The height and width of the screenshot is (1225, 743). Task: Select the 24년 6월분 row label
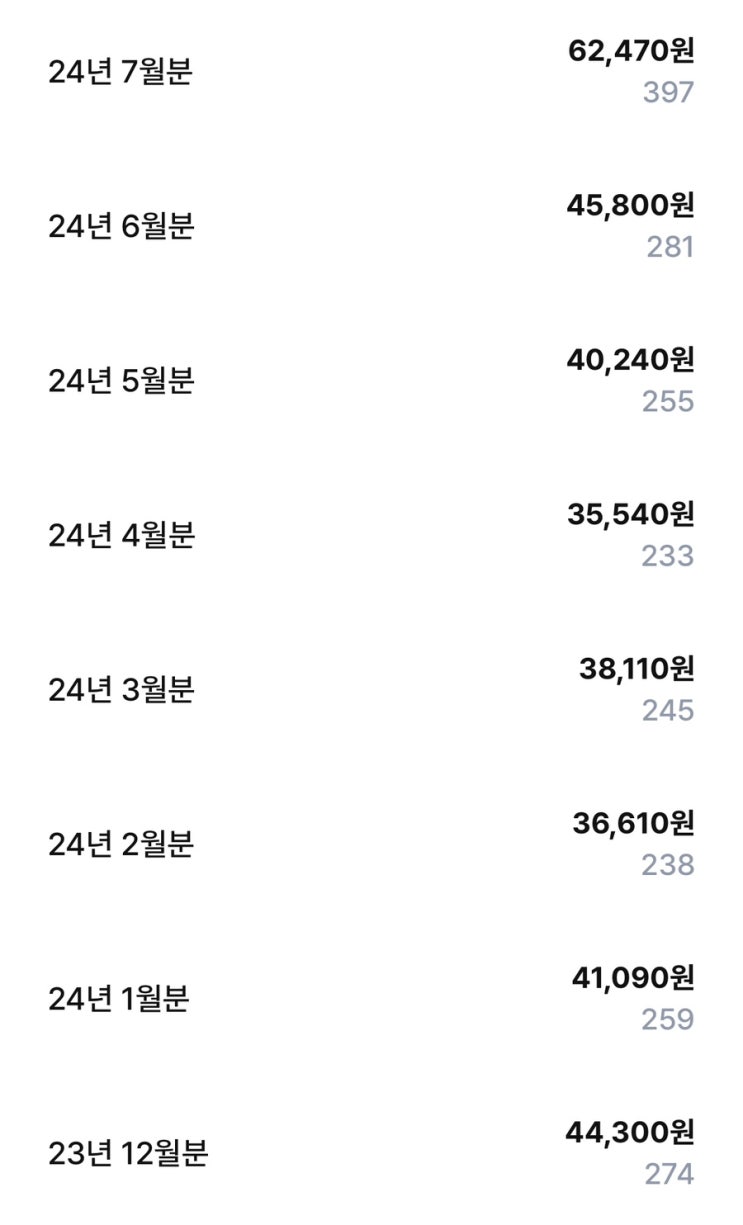click(x=120, y=227)
